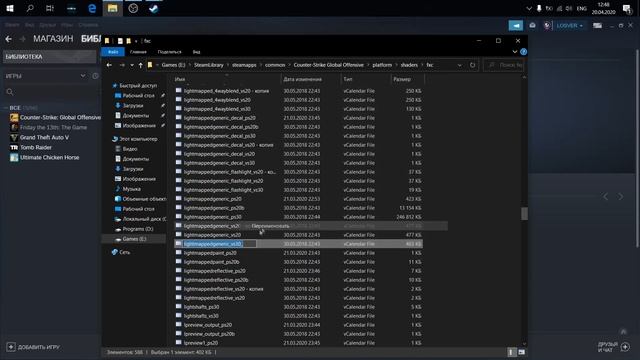
Task: Select file lightmappedpaint_ps20
Action: (x=210, y=253)
